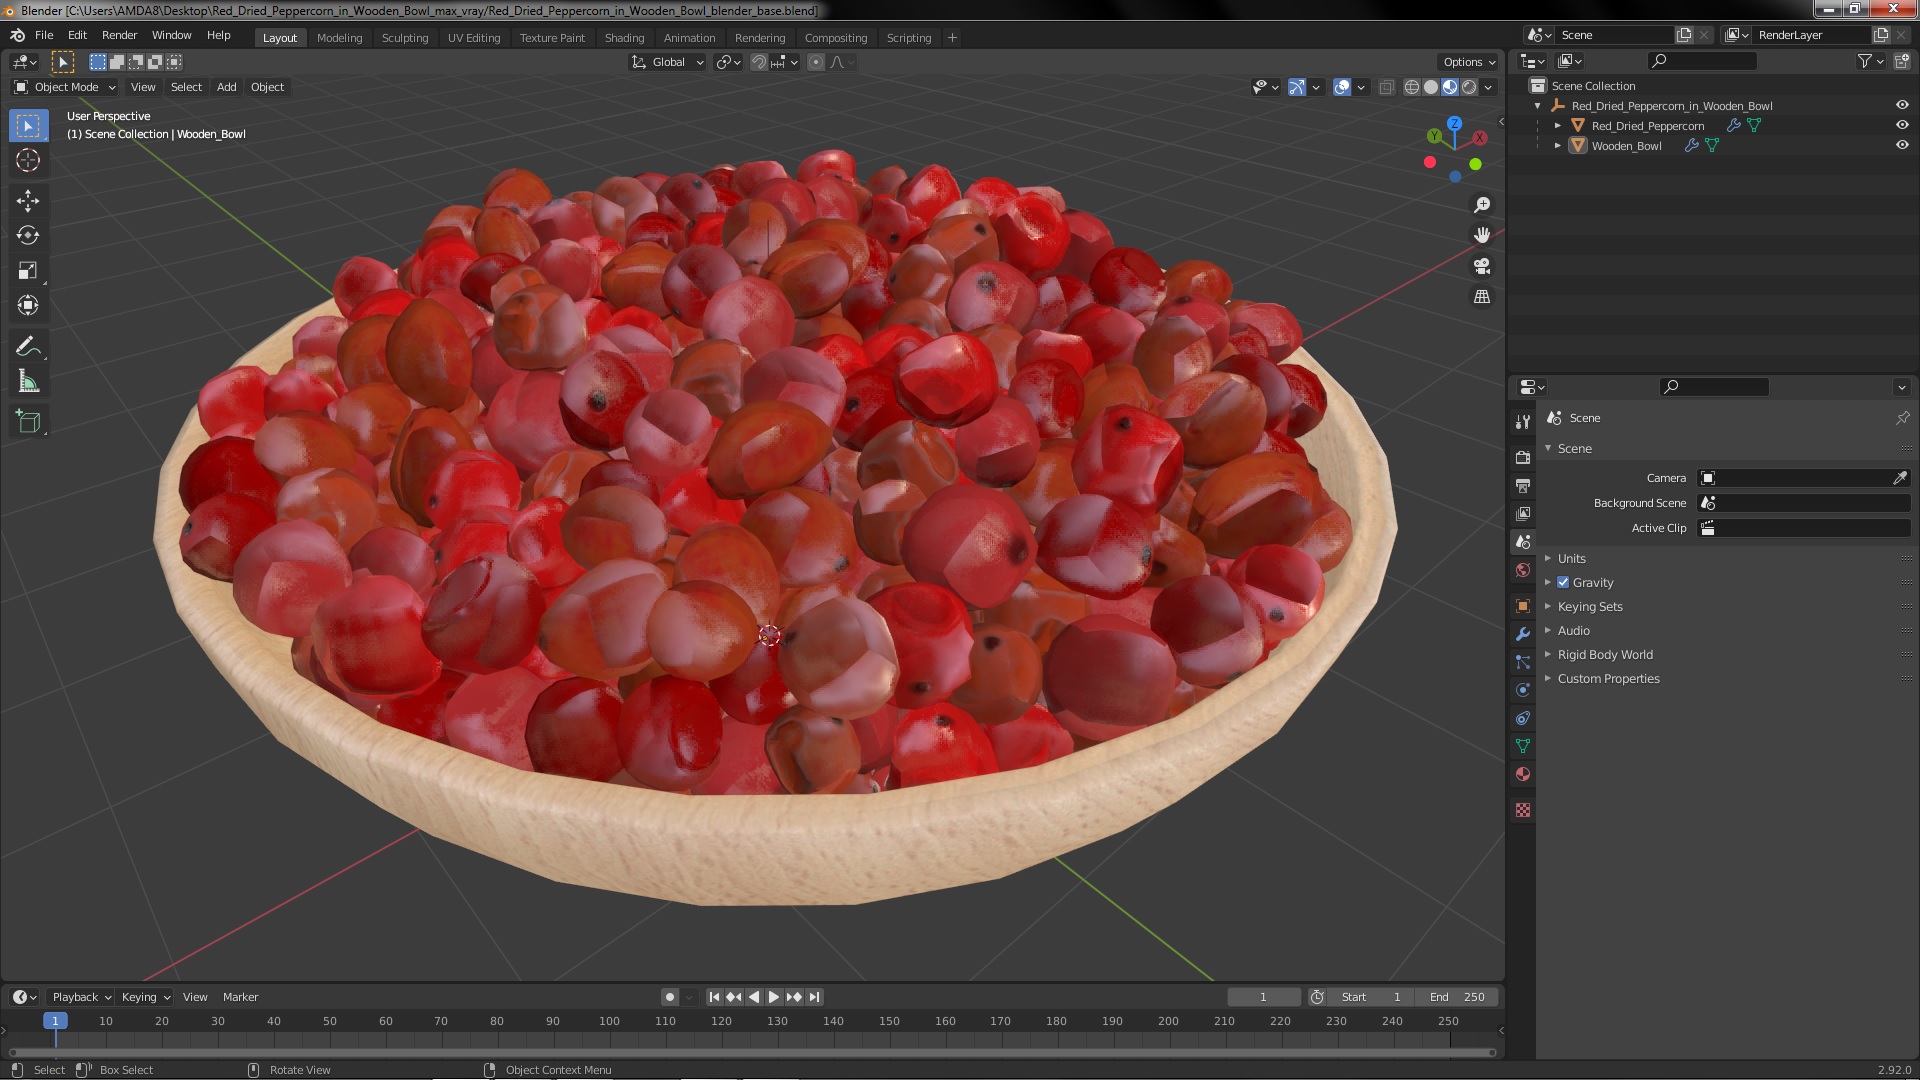Screen dimensions: 1920x1080
Task: Play the animation forward
Action: [773, 997]
